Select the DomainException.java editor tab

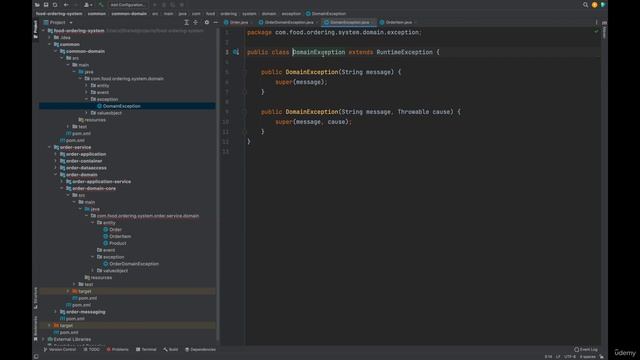coord(349,22)
